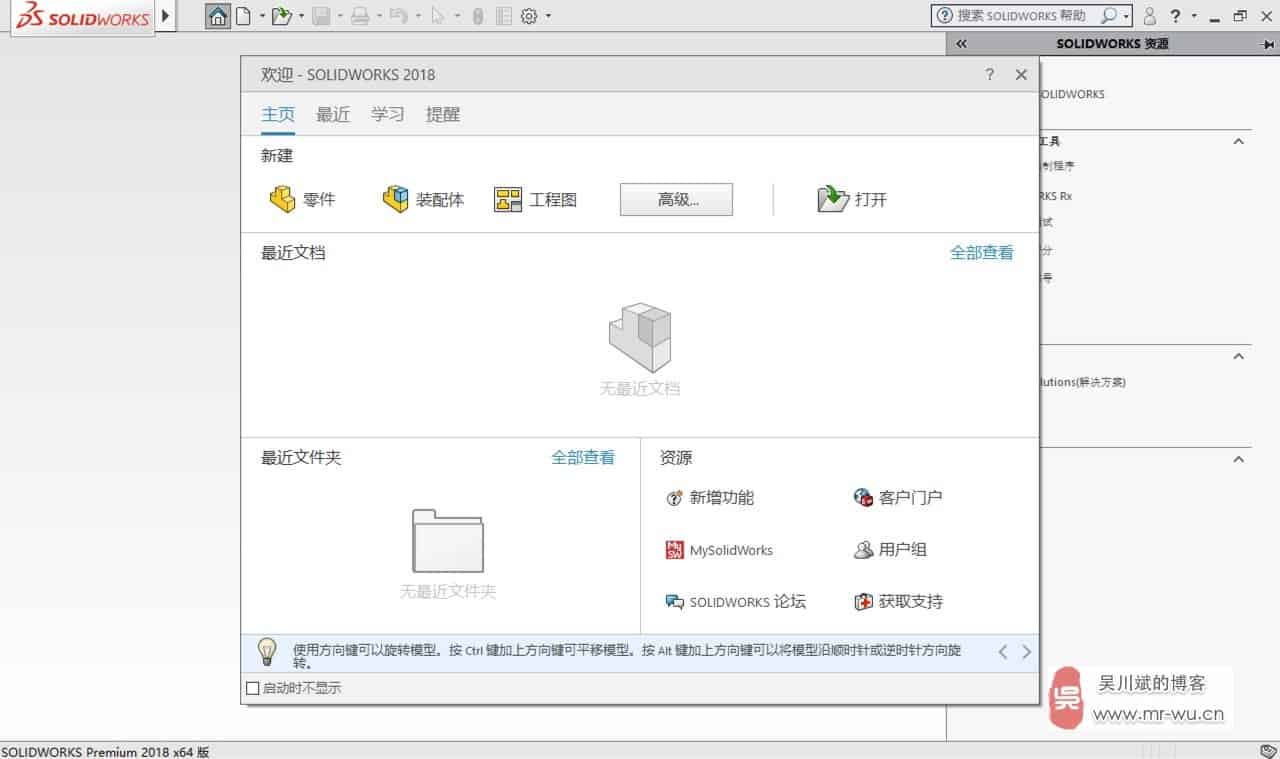Click the magnifier search icon
The height and width of the screenshot is (759, 1280).
coord(1108,16)
